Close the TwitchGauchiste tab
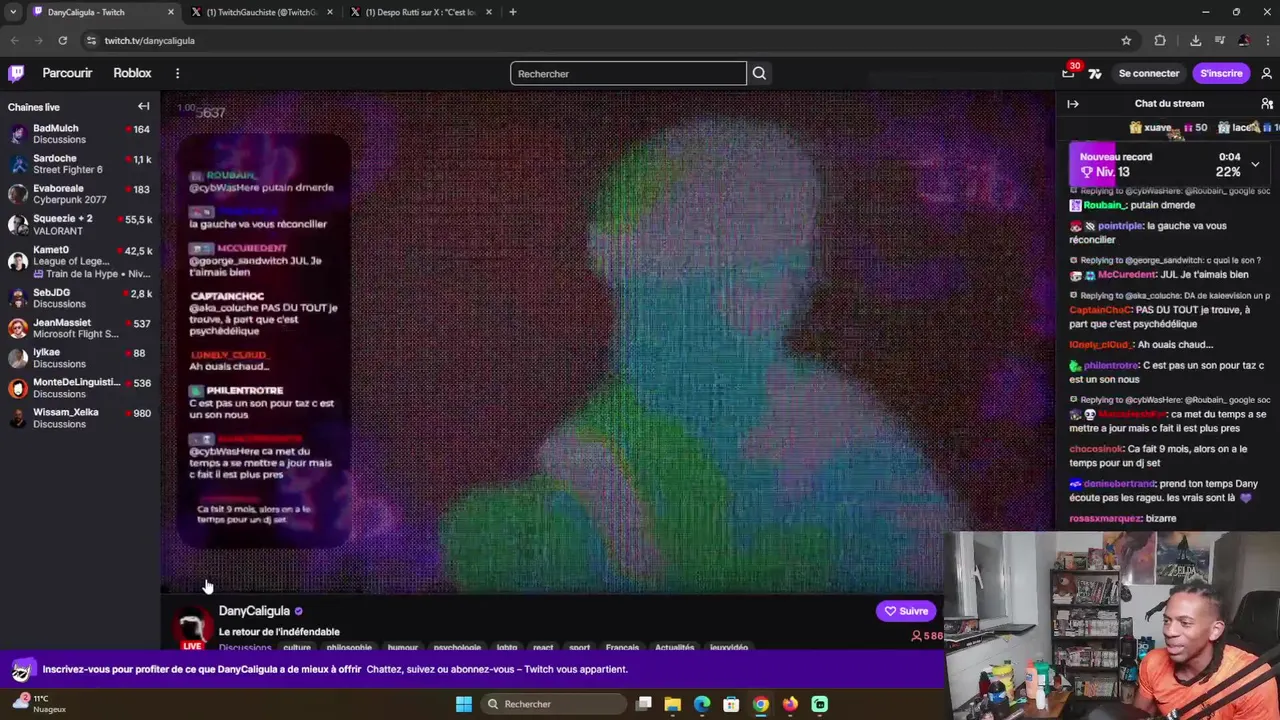This screenshot has width=1280, height=720. pyautogui.click(x=330, y=12)
